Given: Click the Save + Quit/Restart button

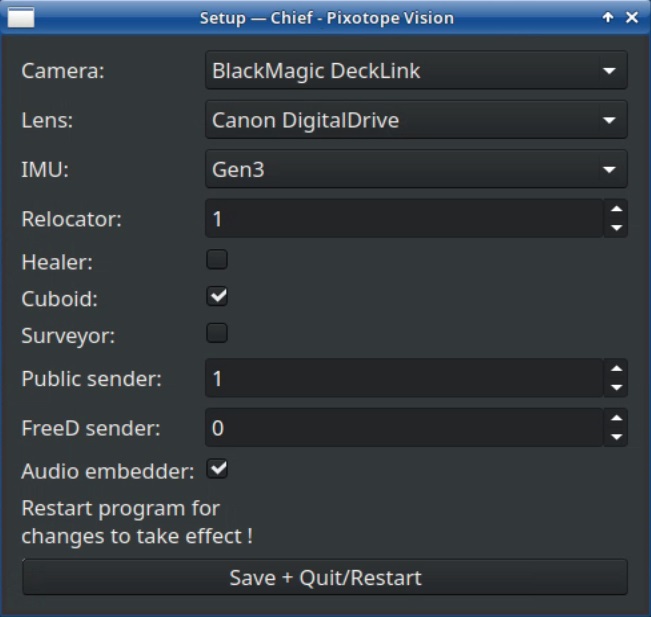Looking at the screenshot, I should pyautogui.click(x=325, y=578).
